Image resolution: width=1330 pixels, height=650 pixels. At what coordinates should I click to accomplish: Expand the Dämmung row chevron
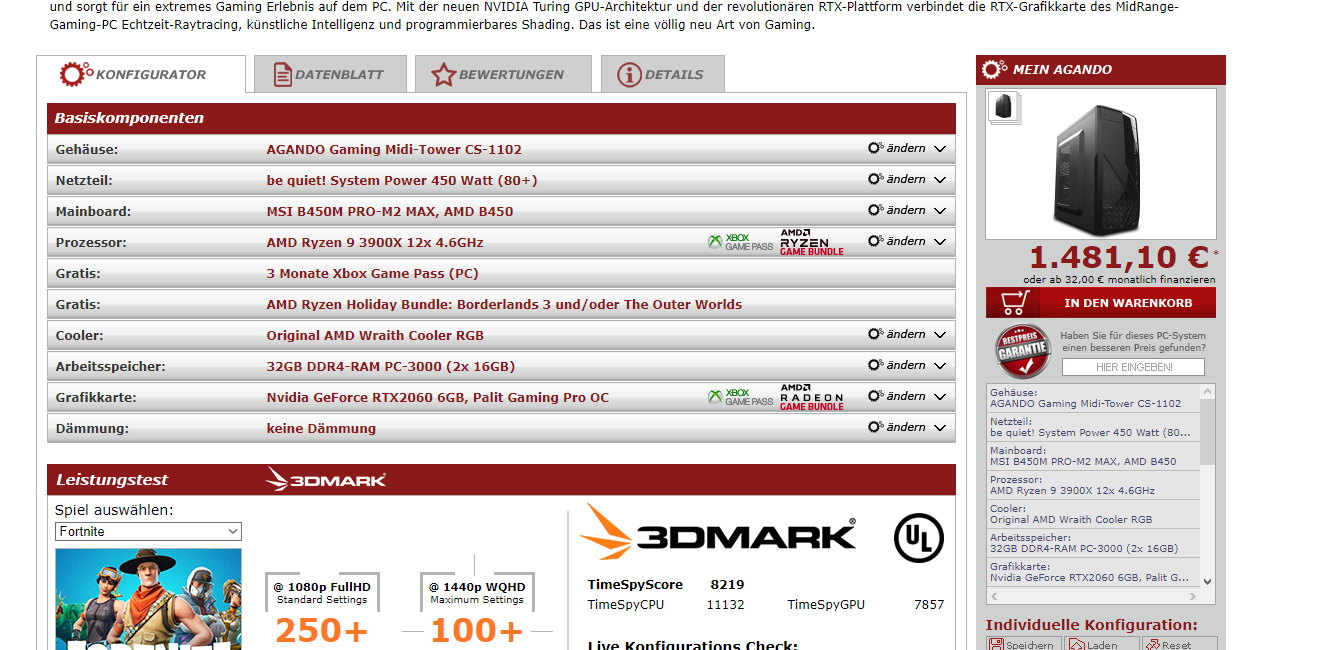coord(939,428)
